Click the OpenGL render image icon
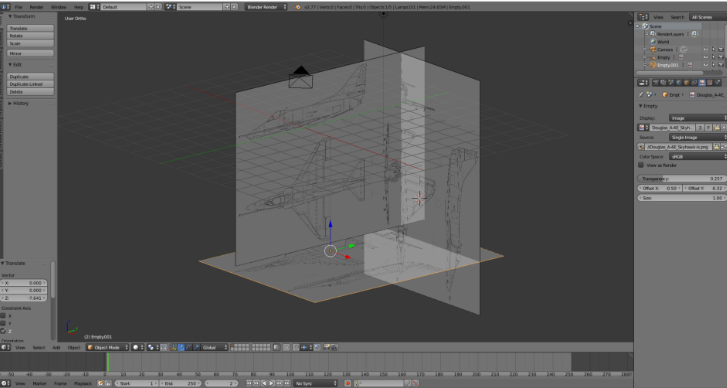727x388 pixels. pyautogui.click(x=327, y=347)
